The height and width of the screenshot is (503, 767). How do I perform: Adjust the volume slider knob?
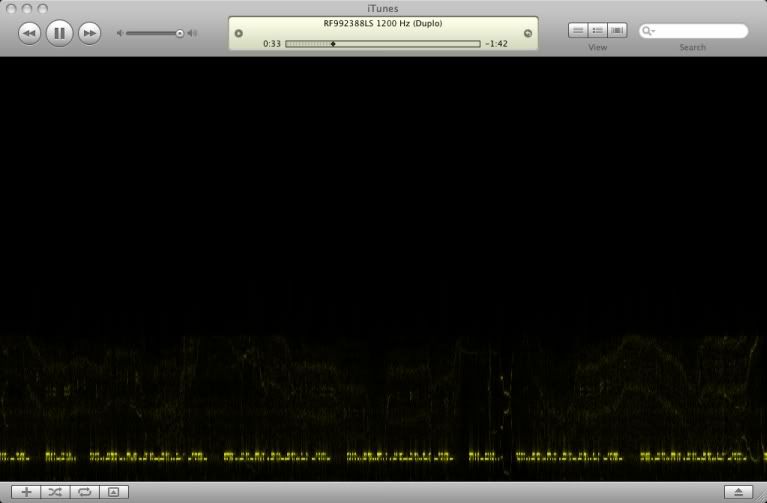(180, 33)
